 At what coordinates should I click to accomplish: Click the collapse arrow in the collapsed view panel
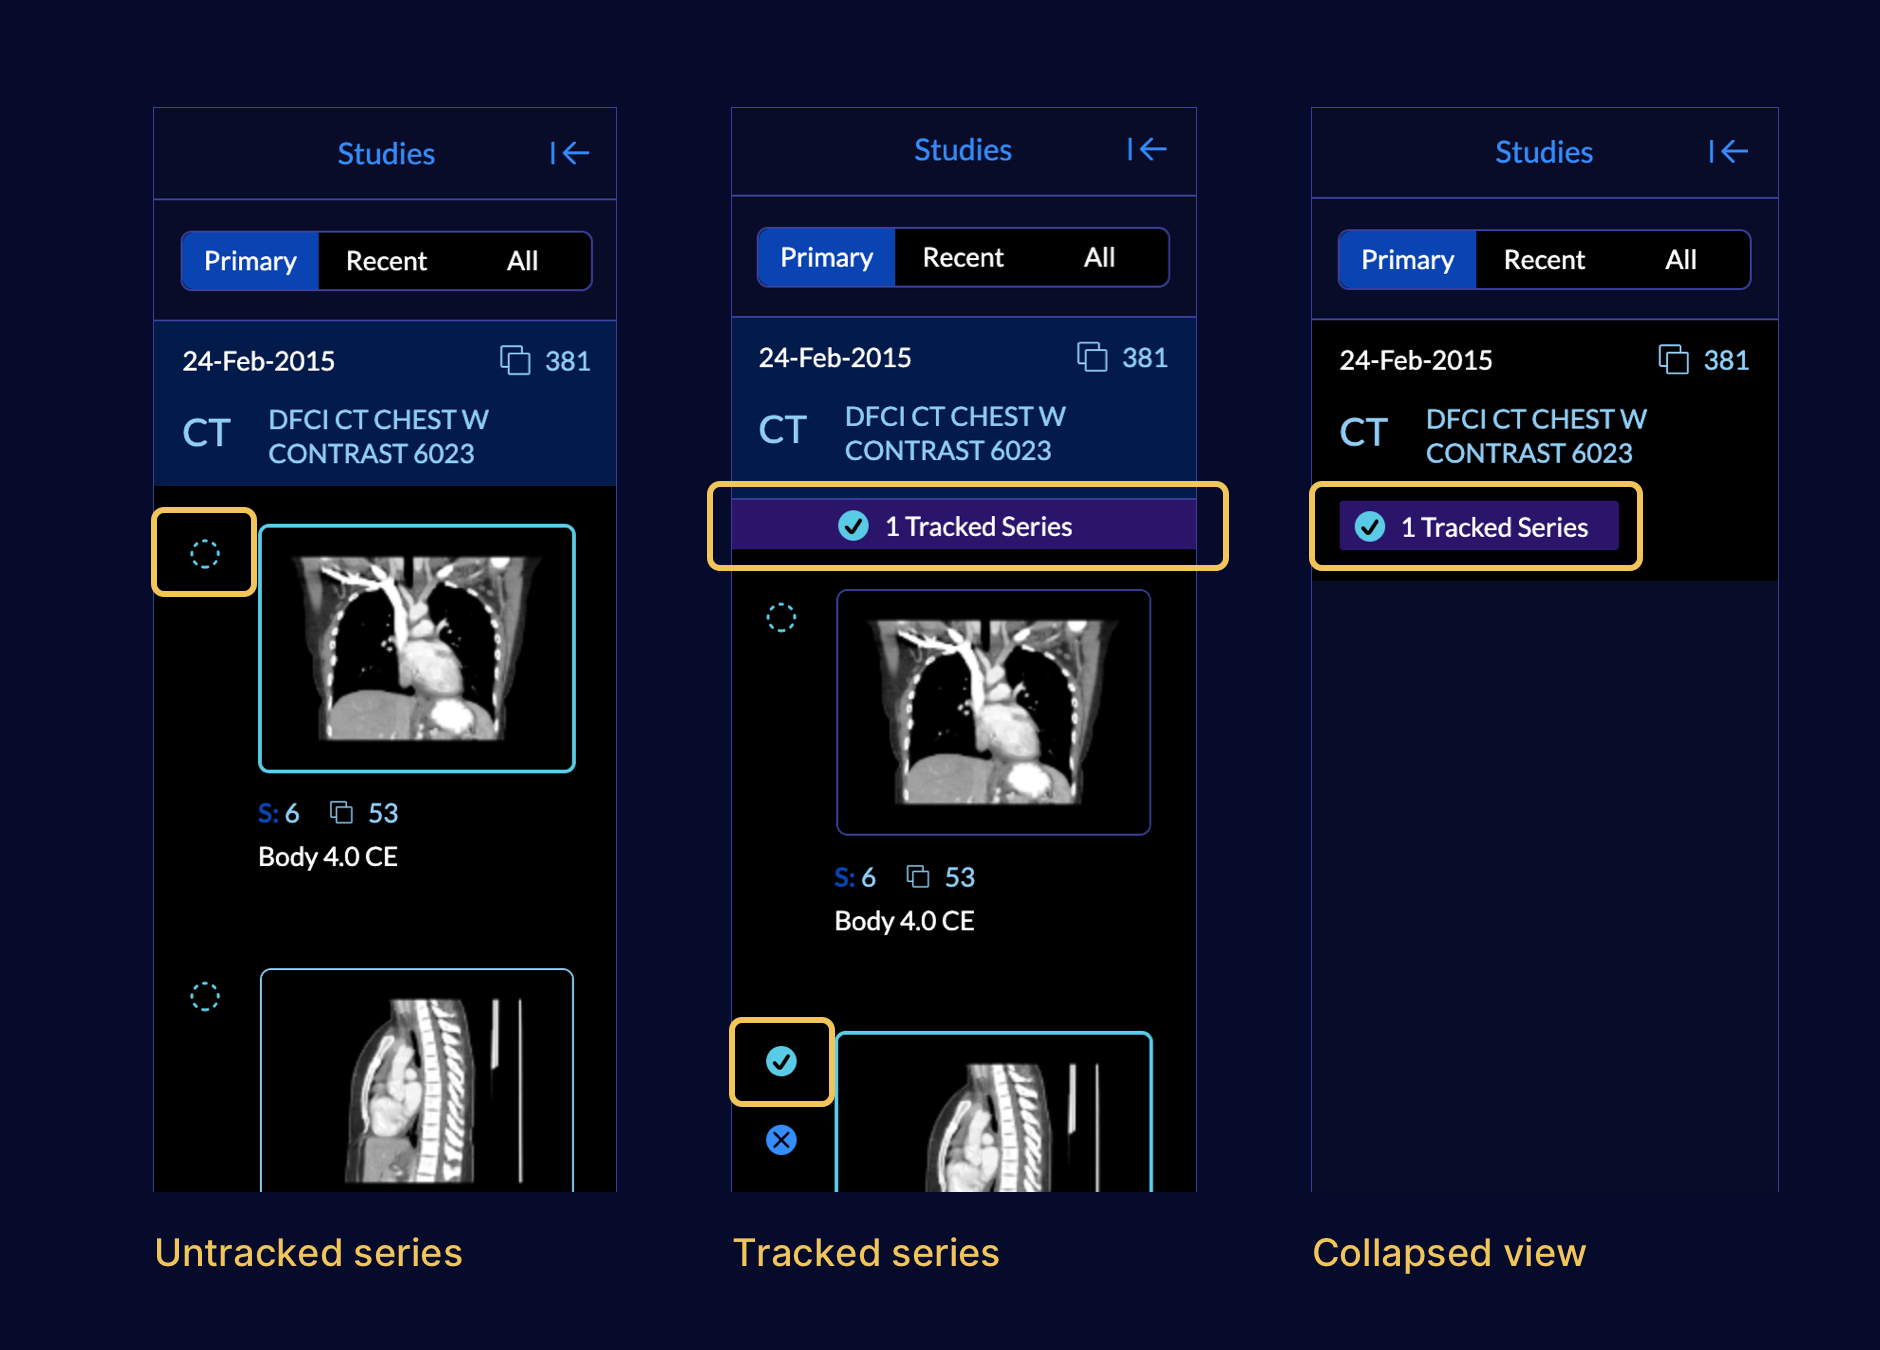(x=1730, y=152)
